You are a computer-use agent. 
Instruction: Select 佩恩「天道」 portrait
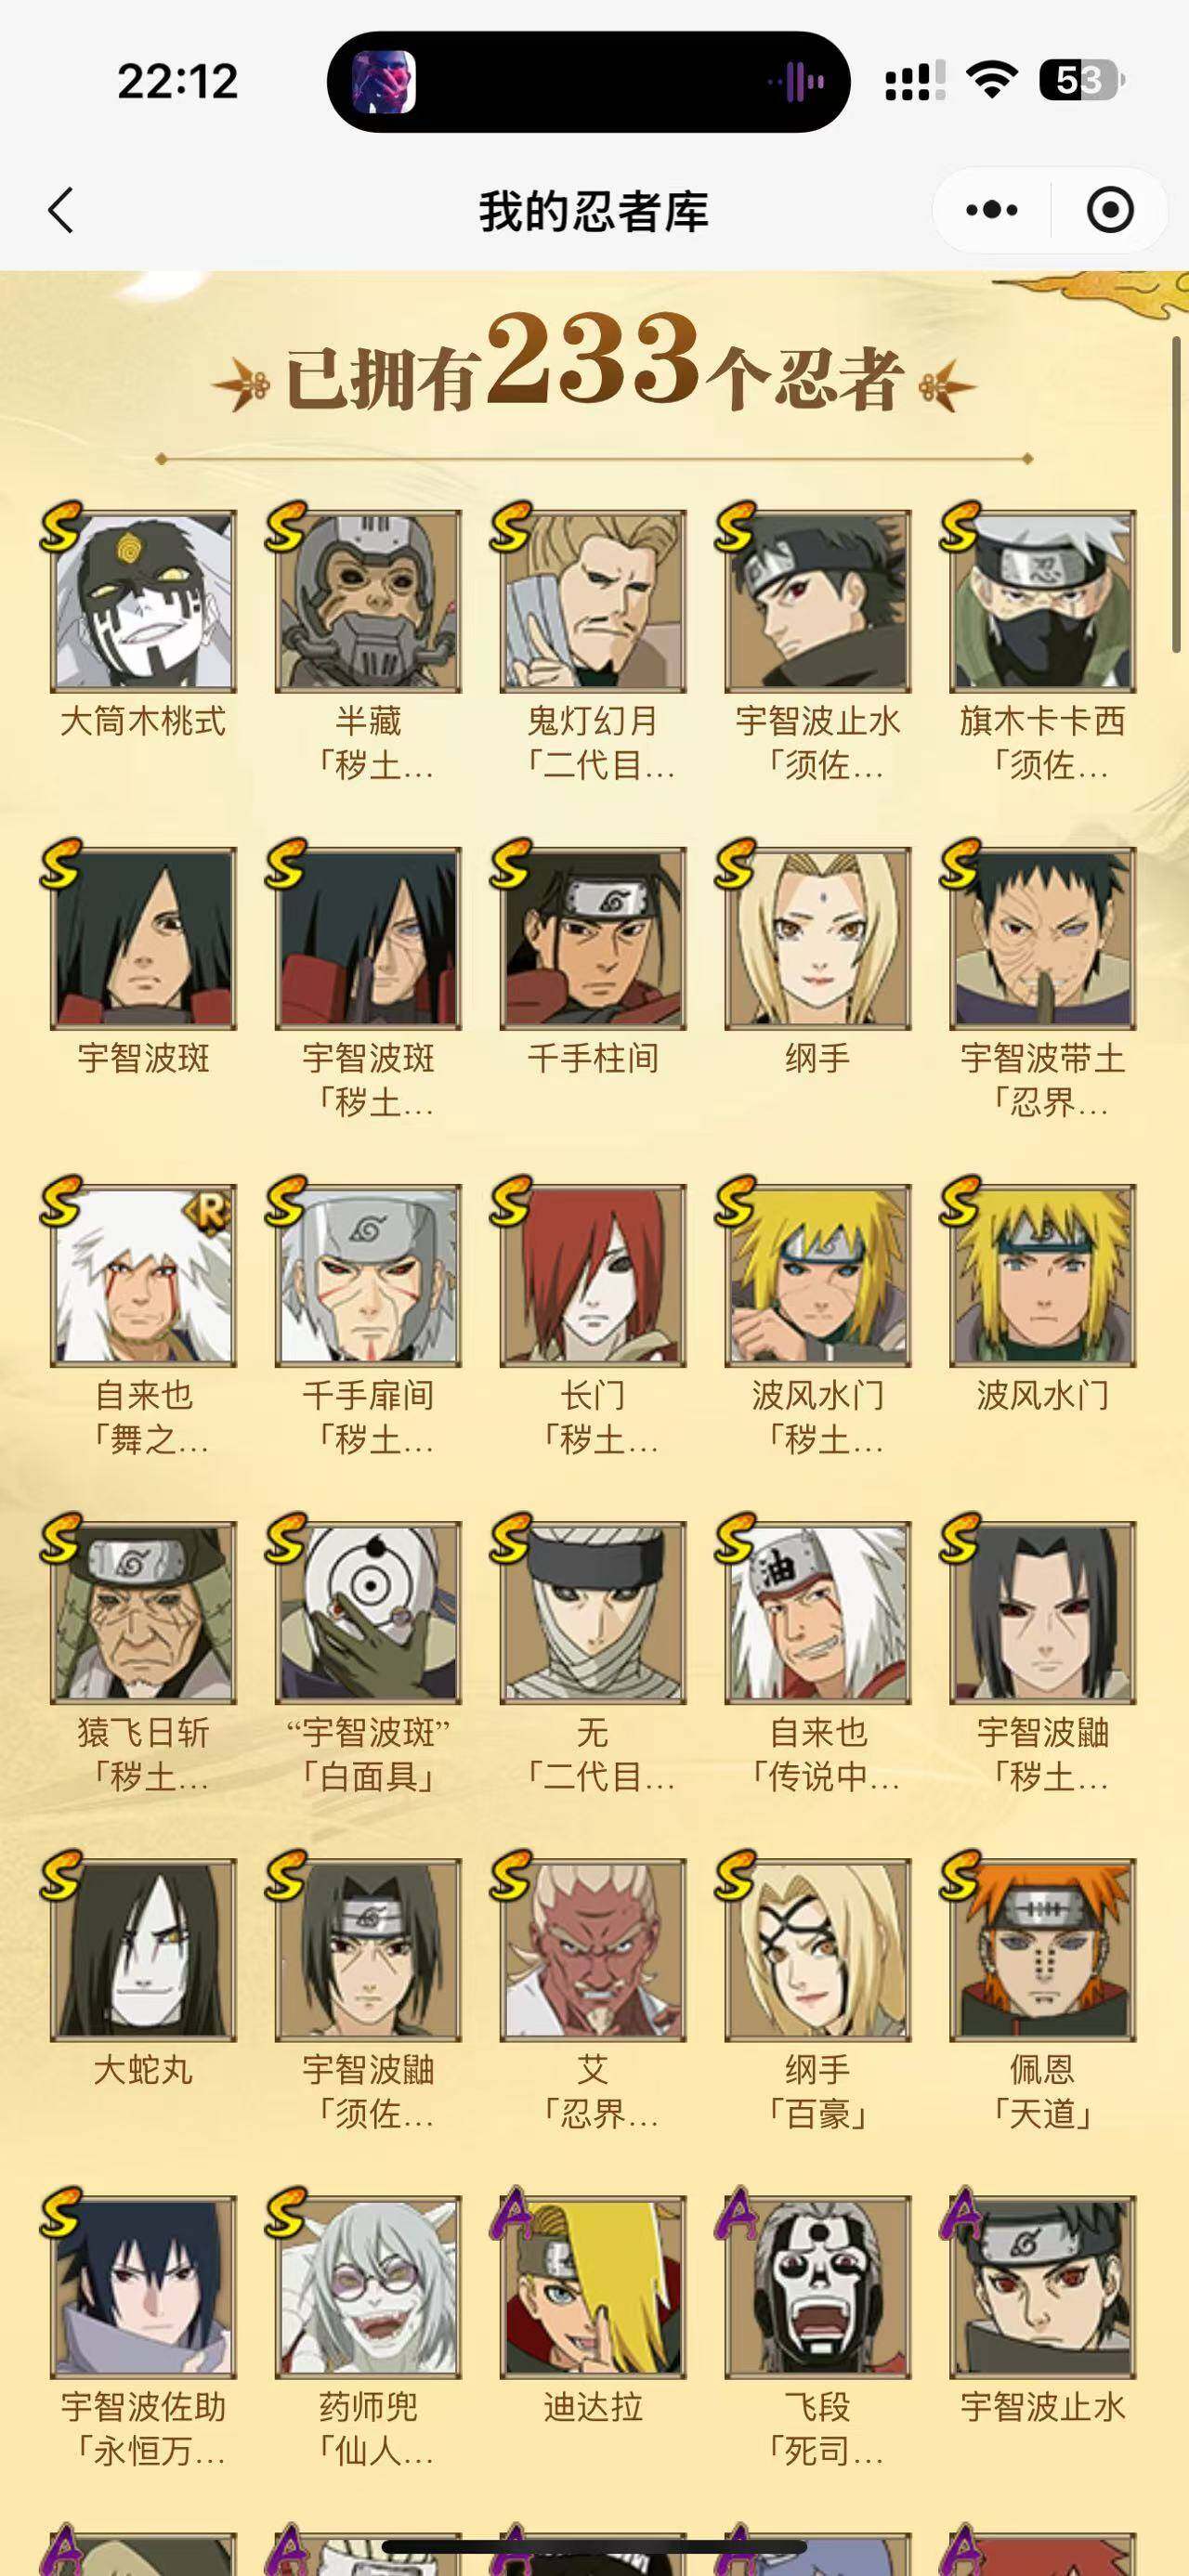1043,1949
